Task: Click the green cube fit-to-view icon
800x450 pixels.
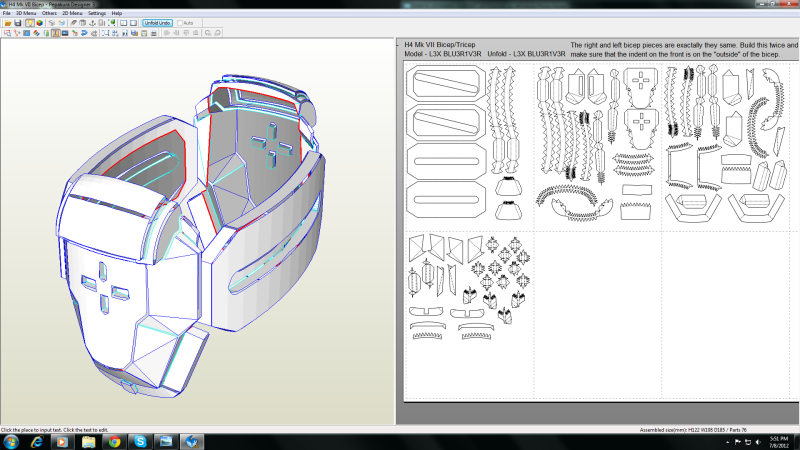Action: (112, 23)
